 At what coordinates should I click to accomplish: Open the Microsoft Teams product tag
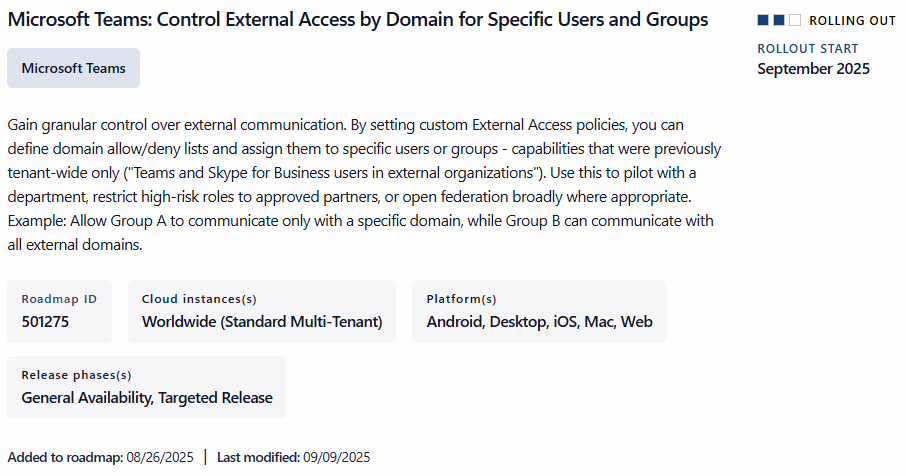73,68
